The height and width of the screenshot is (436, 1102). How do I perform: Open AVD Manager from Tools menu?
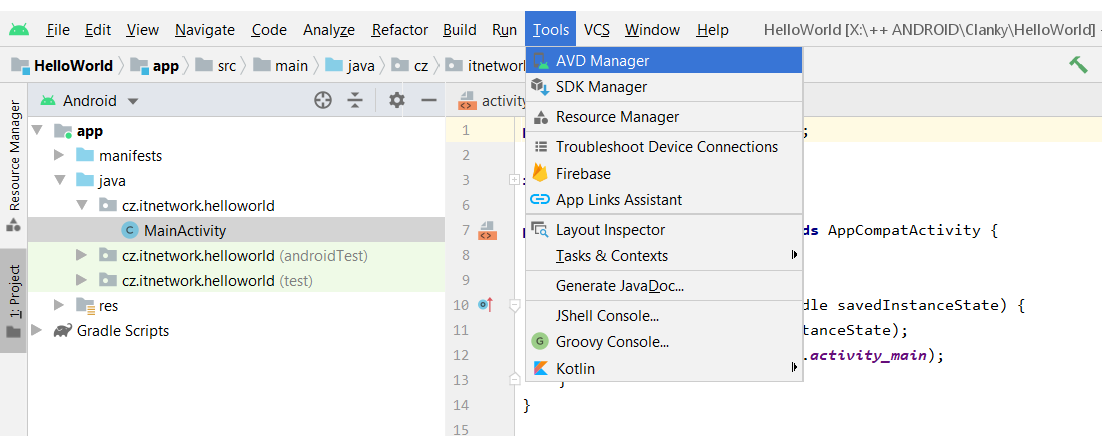[602, 61]
